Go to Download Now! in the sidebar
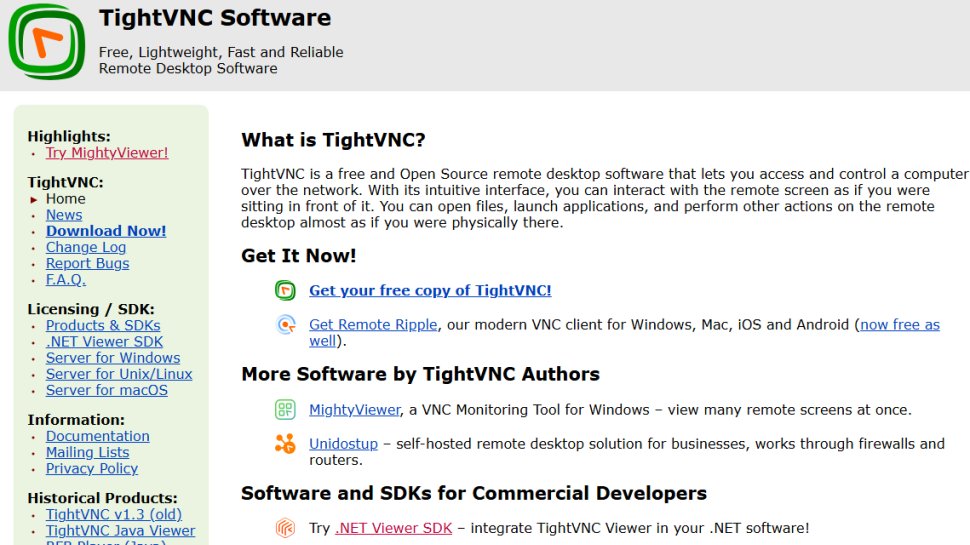Screen dimensions: 970x545 pos(106,231)
